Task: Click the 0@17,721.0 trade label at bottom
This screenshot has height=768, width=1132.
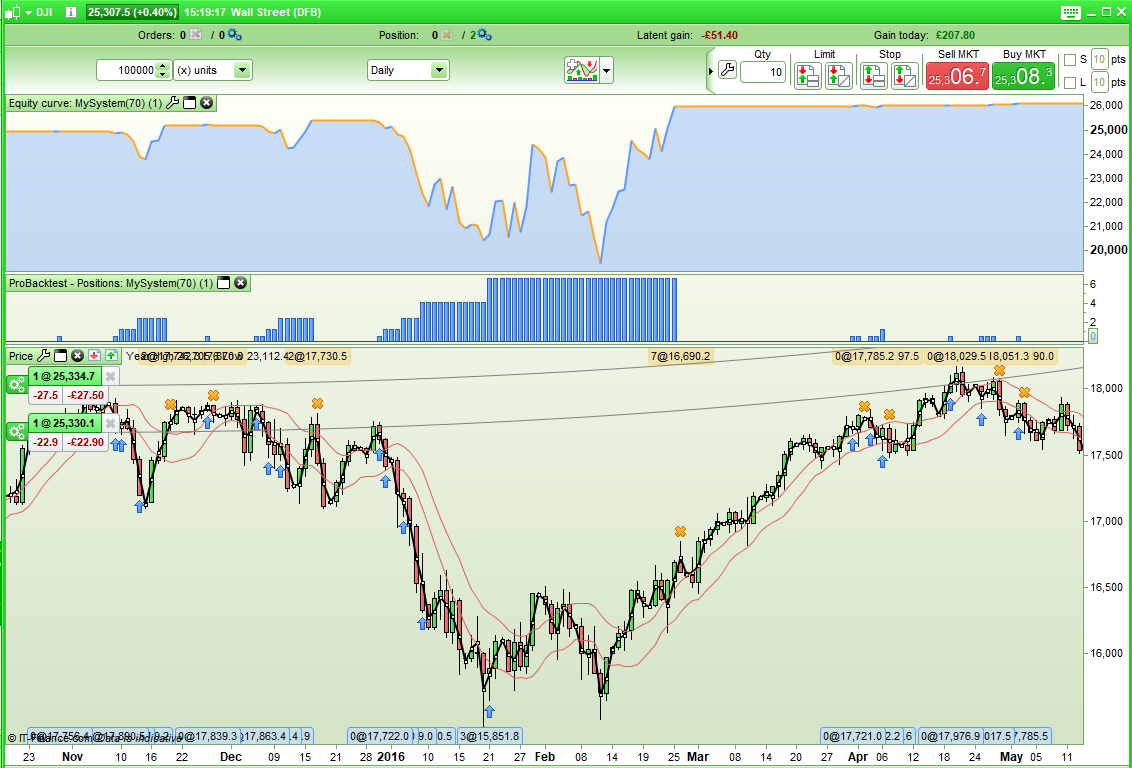Action: [853, 736]
